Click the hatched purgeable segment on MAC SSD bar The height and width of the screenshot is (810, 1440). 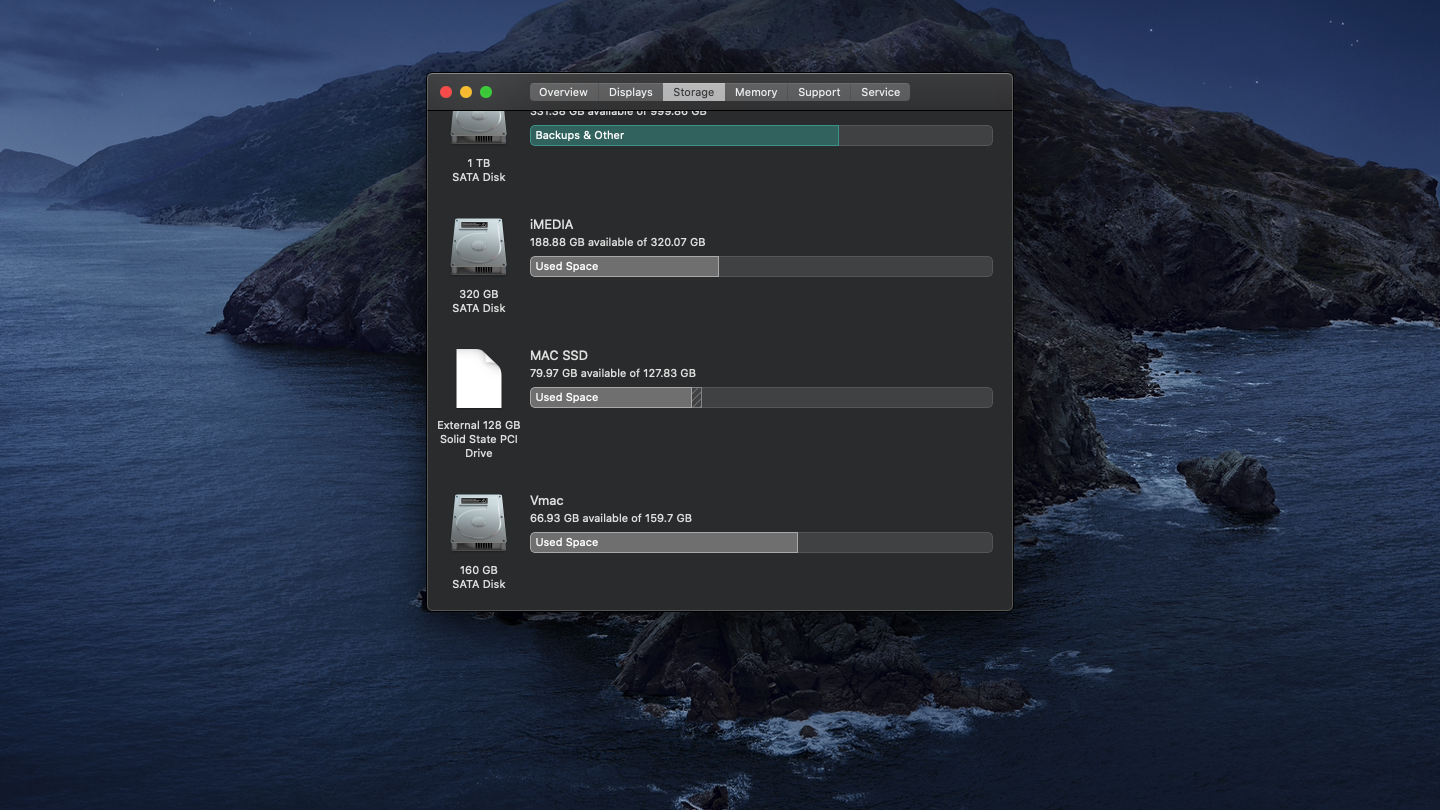tap(697, 397)
